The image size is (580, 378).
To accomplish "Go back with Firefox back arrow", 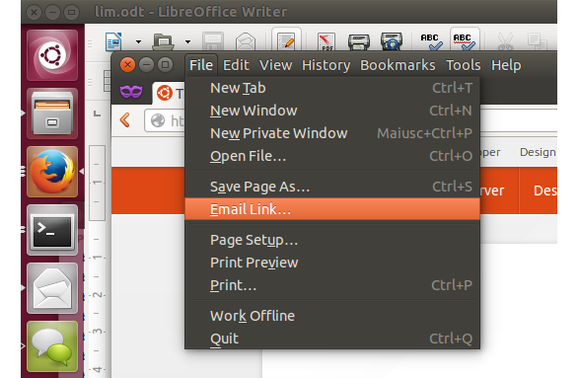I will coord(125,121).
